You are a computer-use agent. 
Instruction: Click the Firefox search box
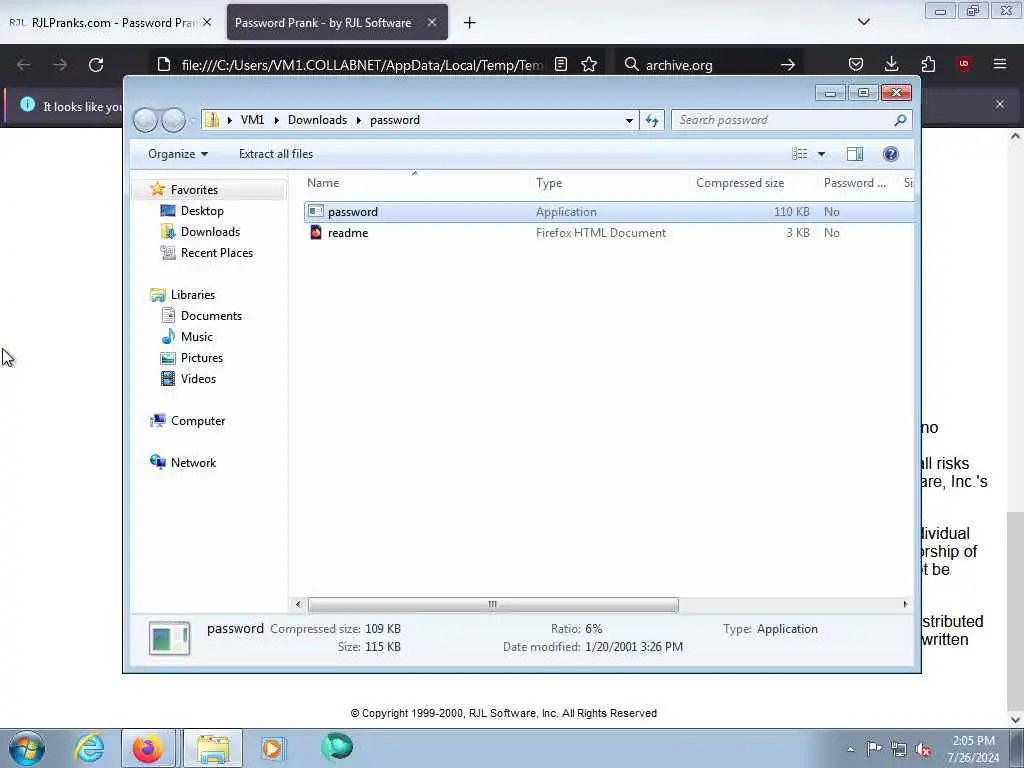coord(709,65)
